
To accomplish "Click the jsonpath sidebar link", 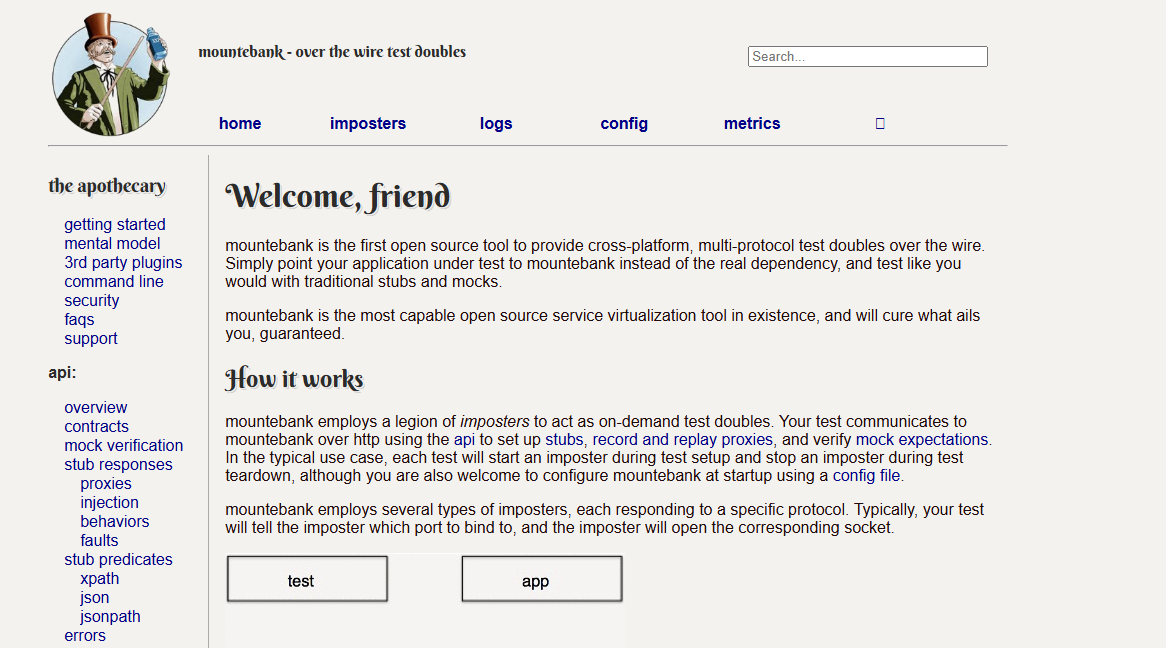I will pos(110,617).
